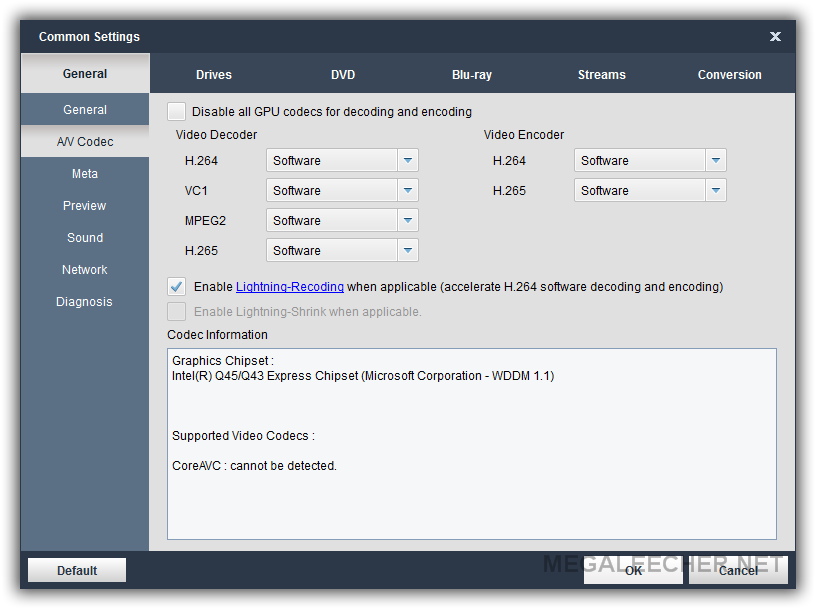Select Network in the sidebar
This screenshot has height=609, width=816.
click(85, 270)
